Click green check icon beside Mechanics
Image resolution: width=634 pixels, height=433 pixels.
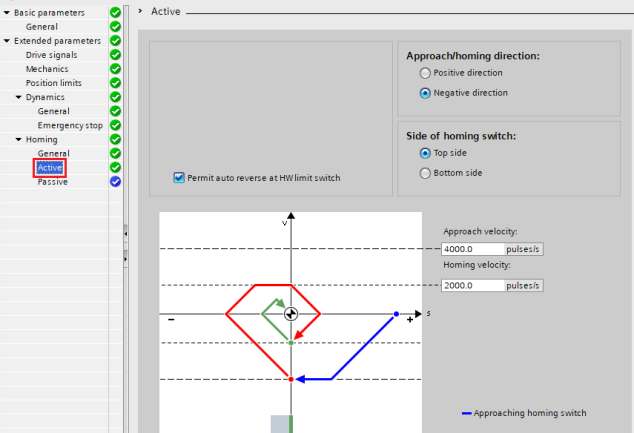(x=115, y=69)
